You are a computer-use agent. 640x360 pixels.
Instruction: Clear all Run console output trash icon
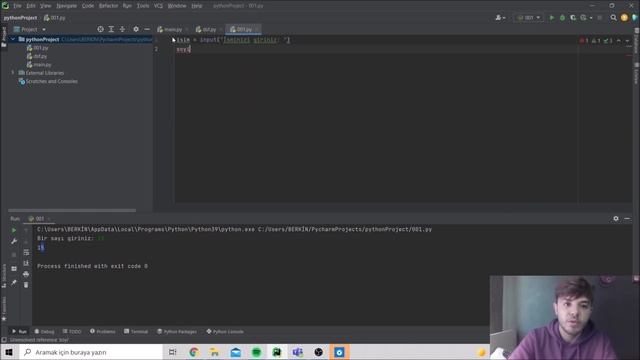[x=26, y=285]
